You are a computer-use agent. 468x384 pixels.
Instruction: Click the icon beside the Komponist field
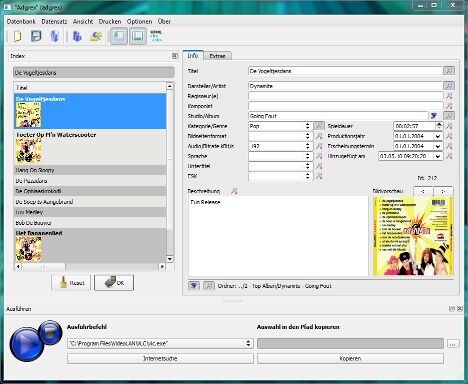point(449,106)
